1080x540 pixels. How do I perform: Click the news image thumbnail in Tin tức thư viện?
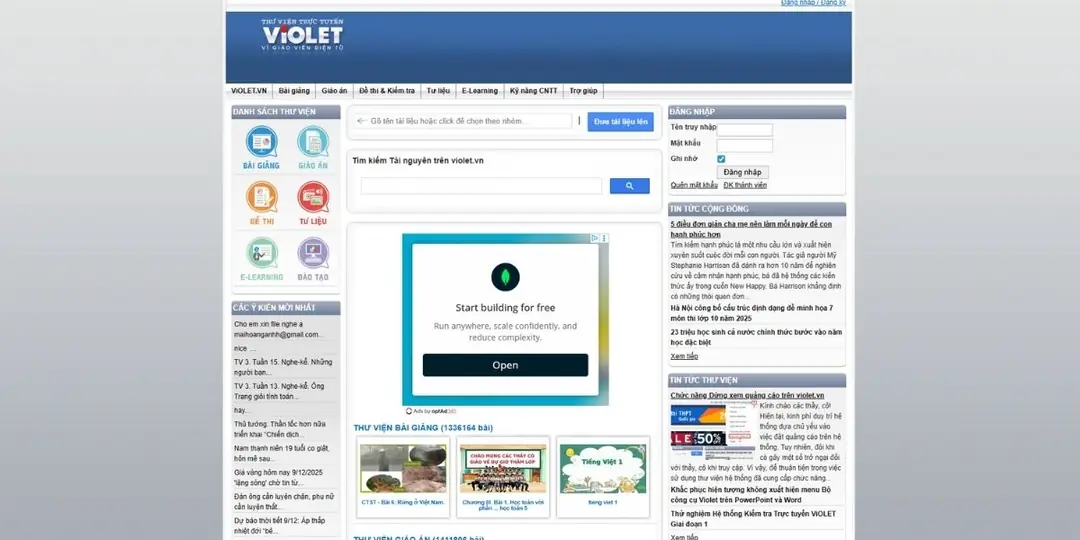pos(713,431)
